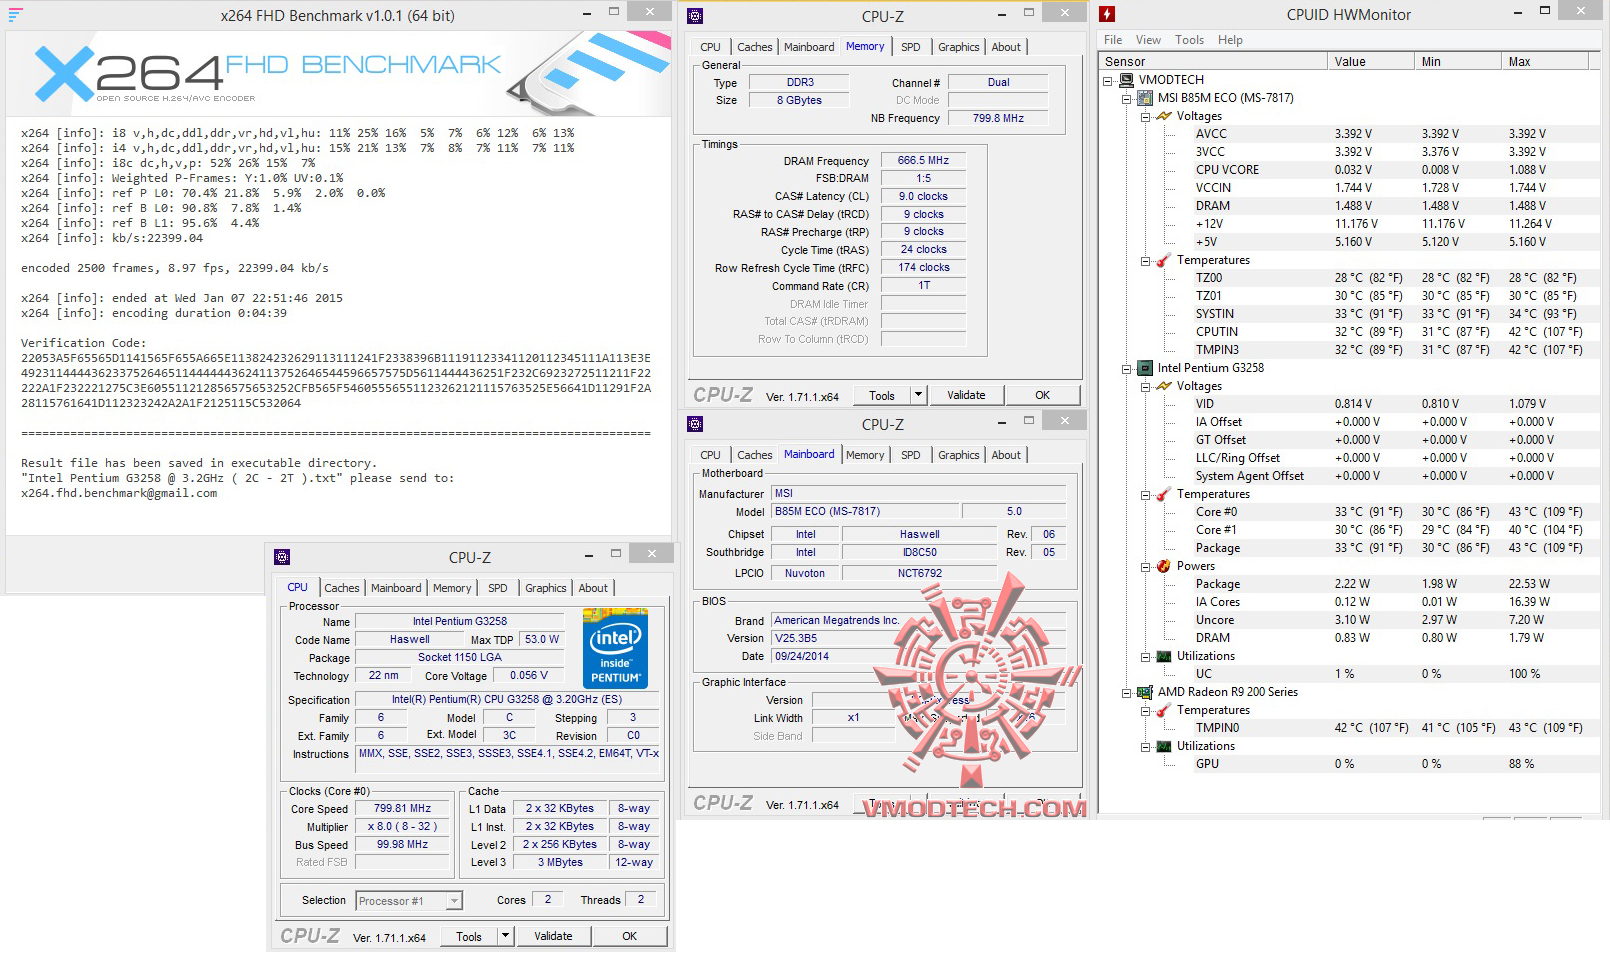Collapse Temperatures under Intel Pentium G3258

click(1145, 494)
